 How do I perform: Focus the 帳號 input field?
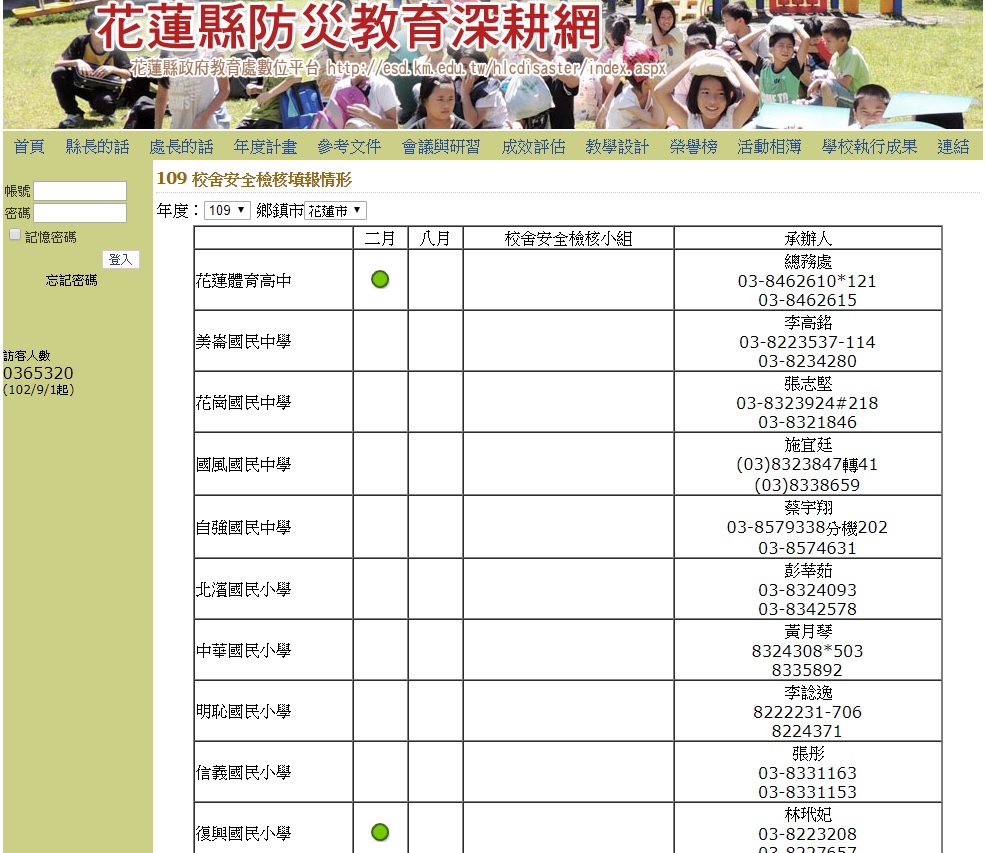tap(80, 191)
